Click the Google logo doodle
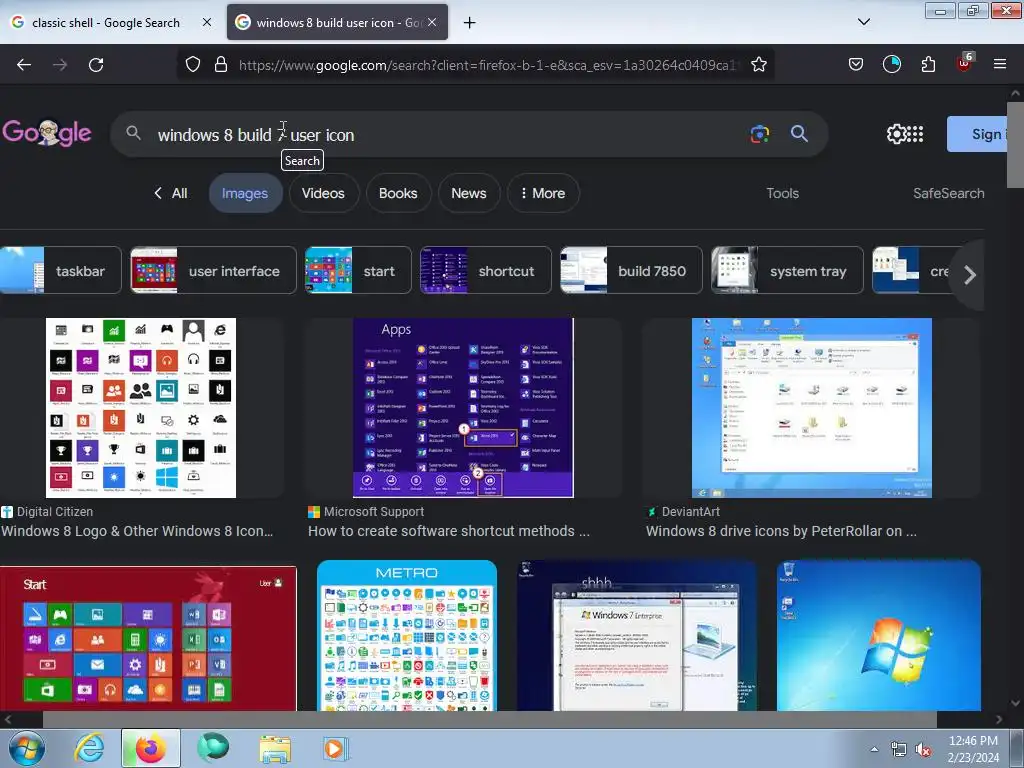The height and width of the screenshot is (768, 1024). click(x=47, y=133)
